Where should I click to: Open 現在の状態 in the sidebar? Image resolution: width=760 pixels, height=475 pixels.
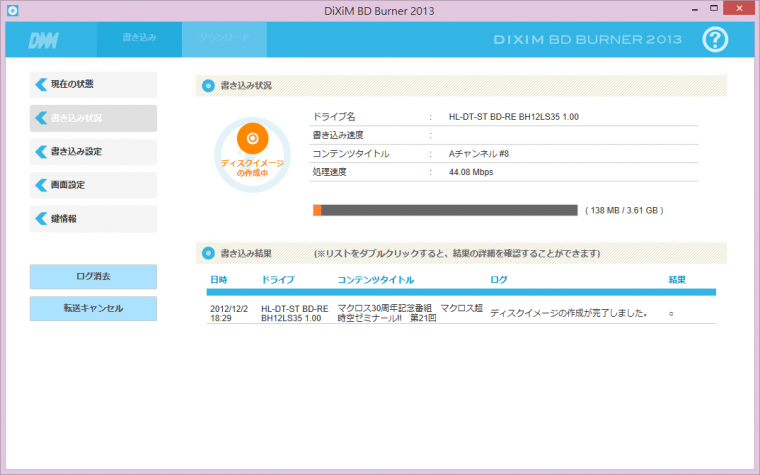pos(93,84)
